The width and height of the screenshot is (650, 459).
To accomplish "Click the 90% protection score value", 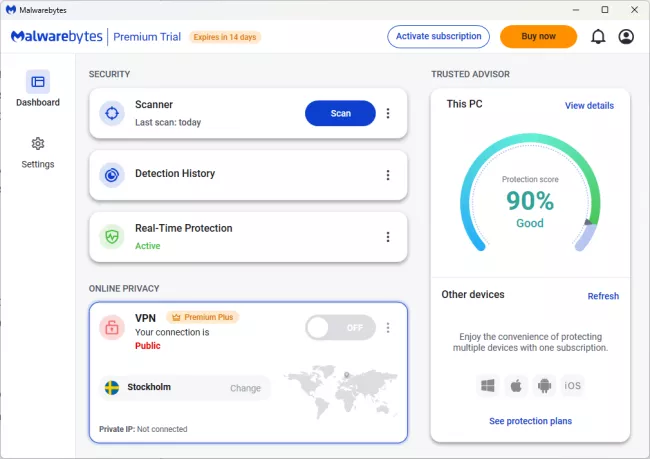I will [x=530, y=201].
